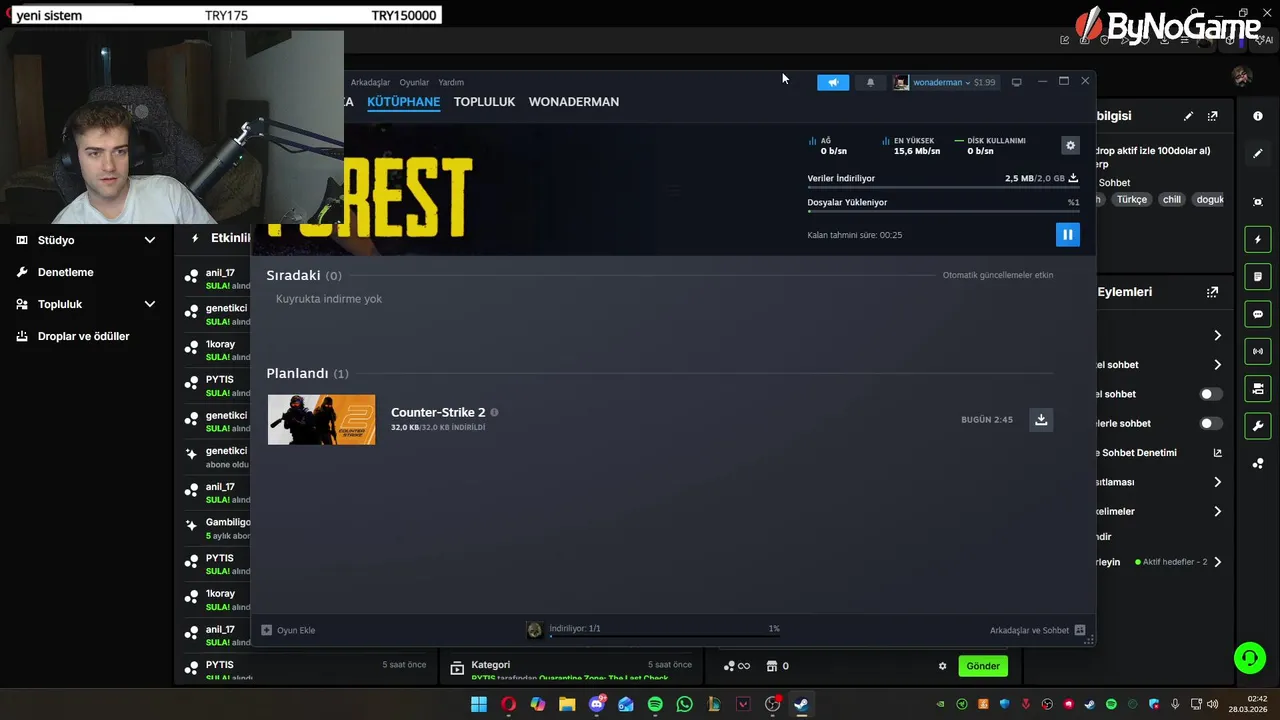Screen dimensions: 1280x720
Task: Open the WONADERMAN profile tab
Action: click(574, 102)
